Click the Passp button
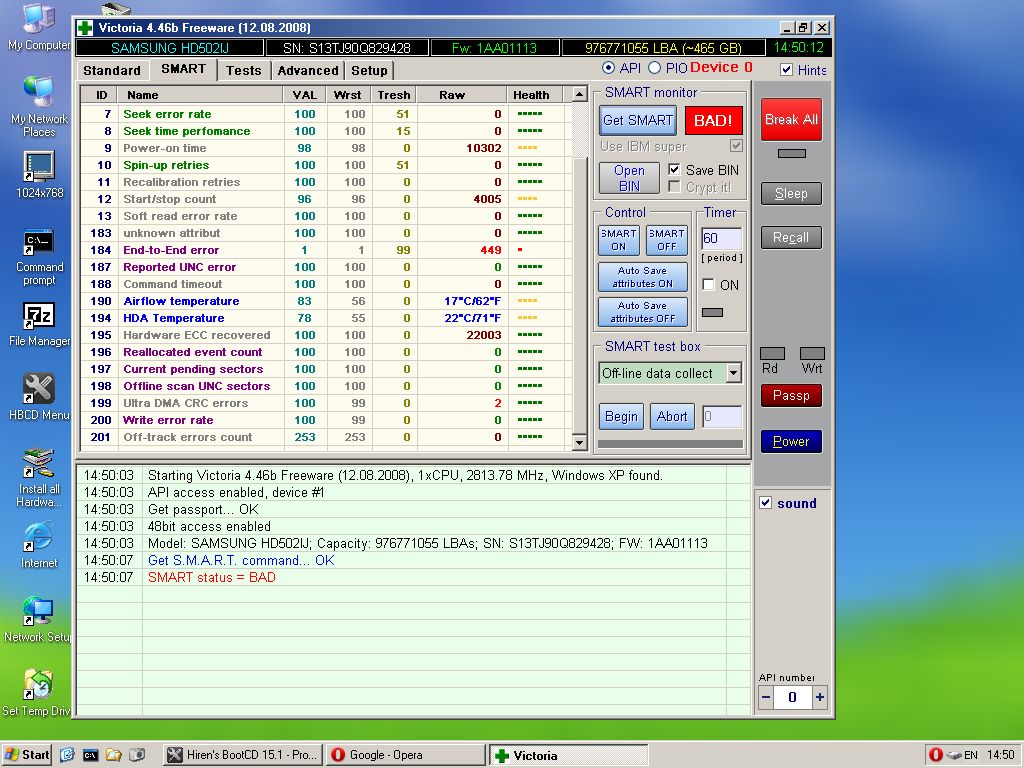 [791, 395]
